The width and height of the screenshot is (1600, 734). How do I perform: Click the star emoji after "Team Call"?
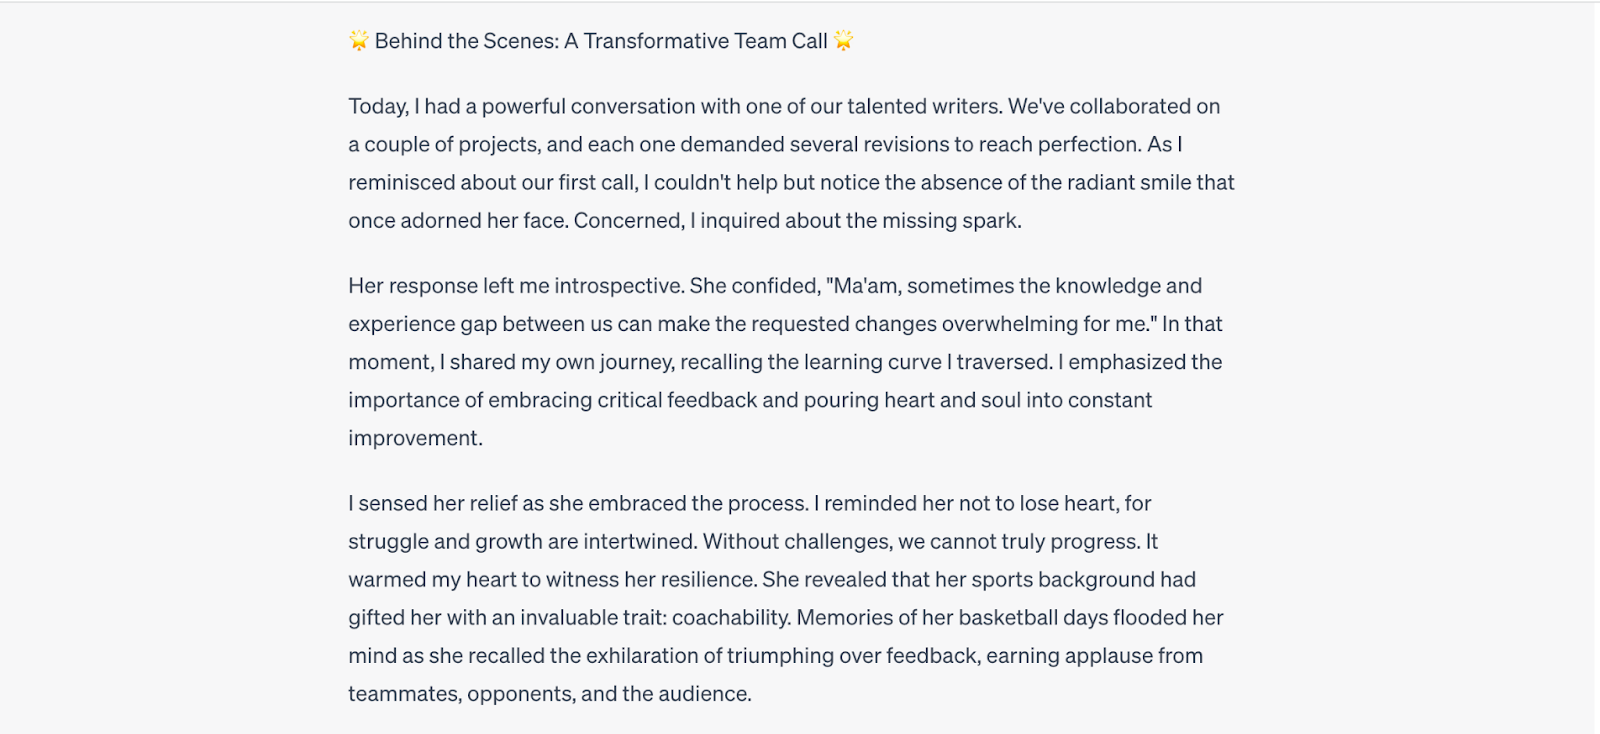tap(844, 41)
